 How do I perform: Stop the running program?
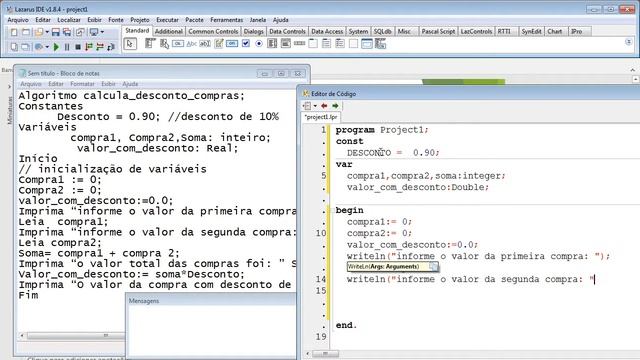pos(78,47)
